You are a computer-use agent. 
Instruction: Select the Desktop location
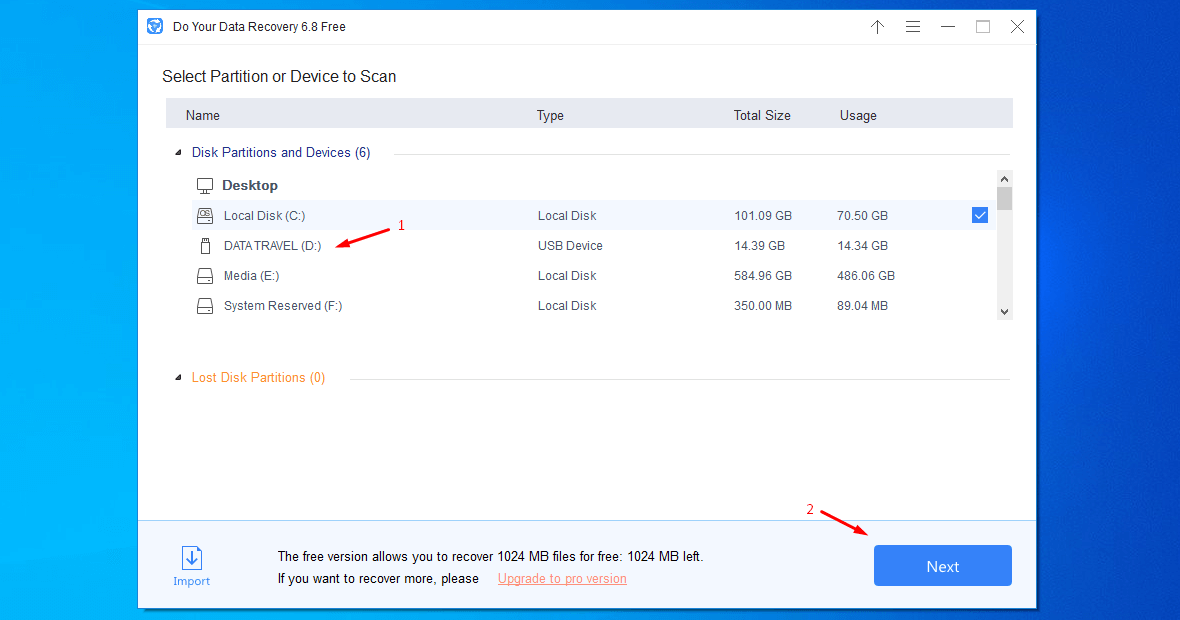pyautogui.click(x=250, y=185)
